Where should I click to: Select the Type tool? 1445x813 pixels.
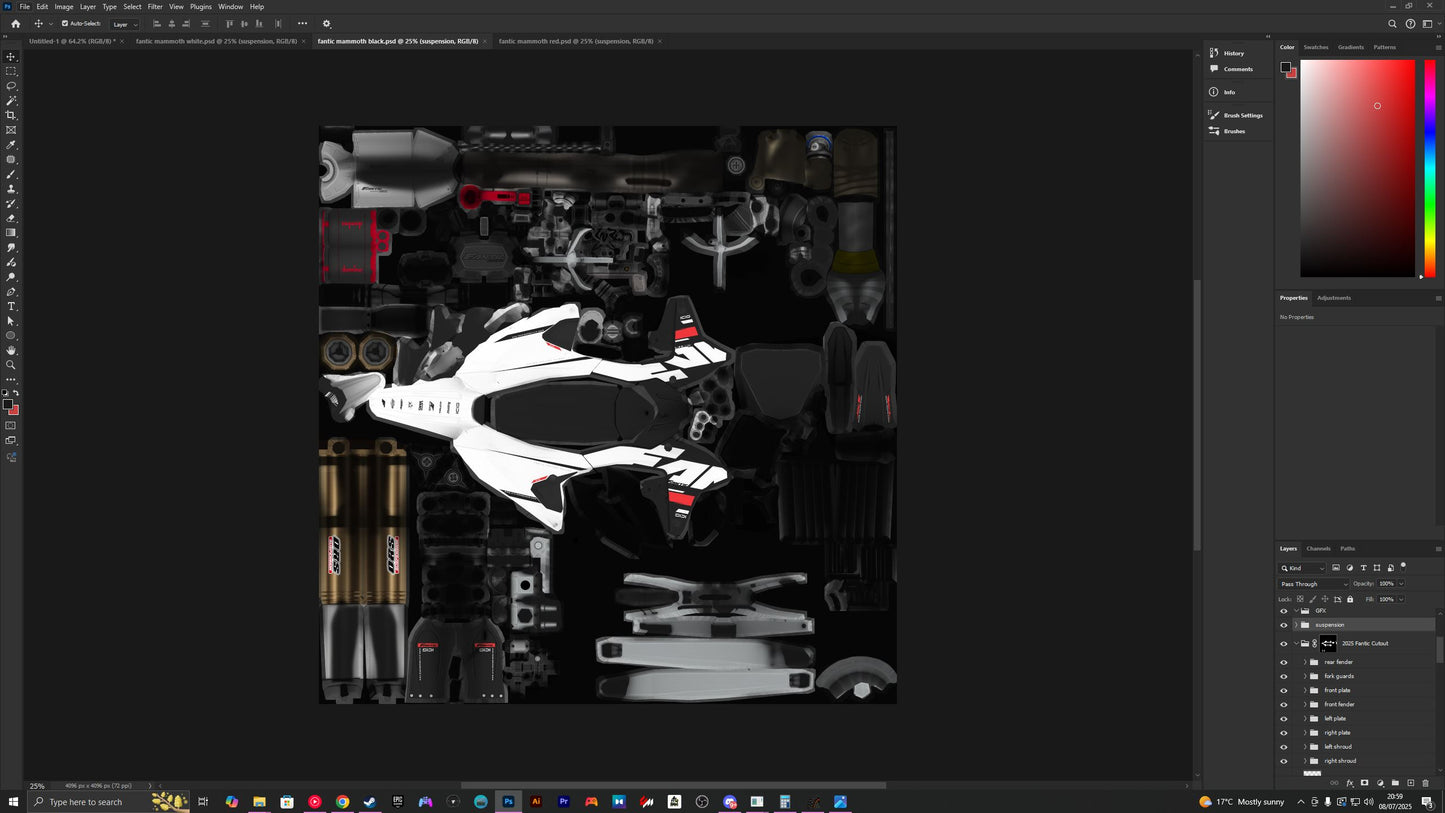pos(11,306)
